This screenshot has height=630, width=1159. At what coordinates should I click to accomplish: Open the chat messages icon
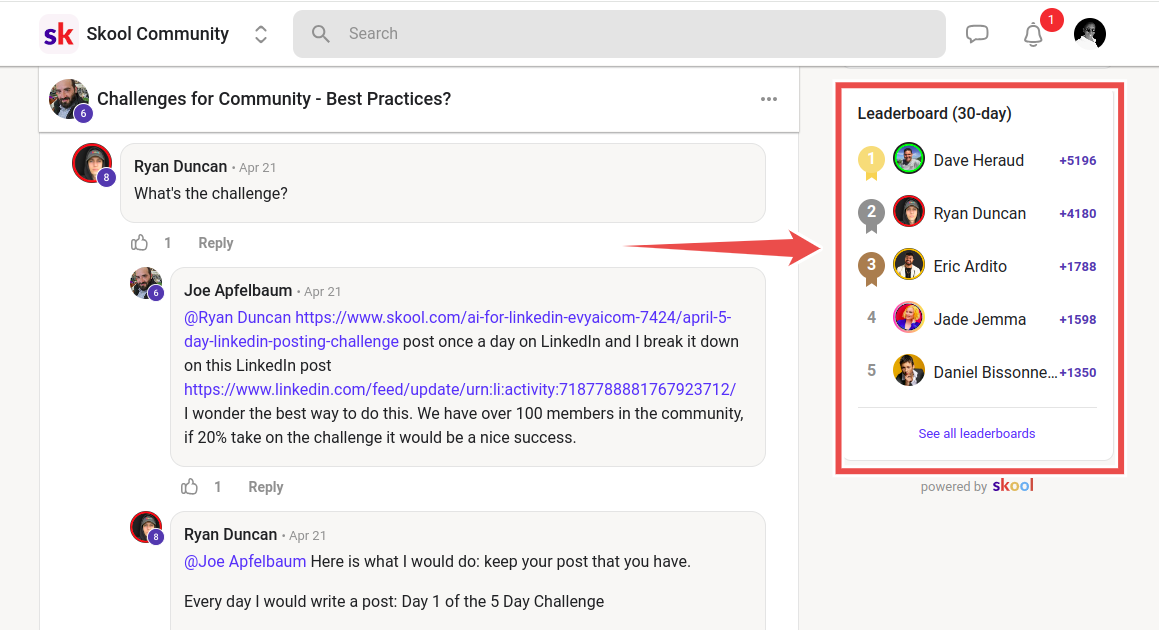tap(976, 34)
